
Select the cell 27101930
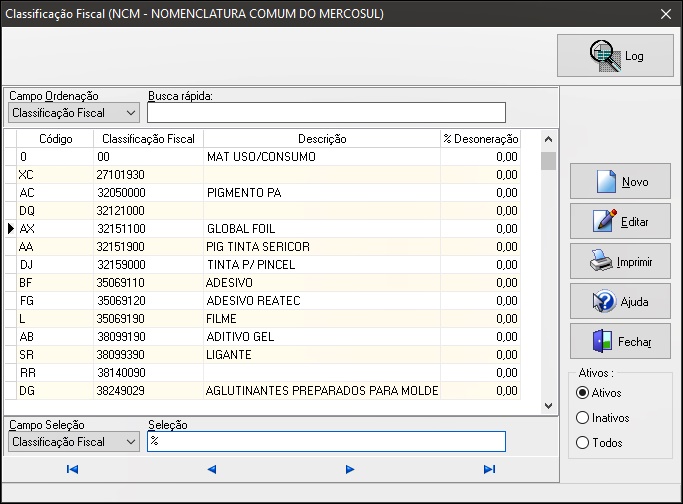(148, 175)
